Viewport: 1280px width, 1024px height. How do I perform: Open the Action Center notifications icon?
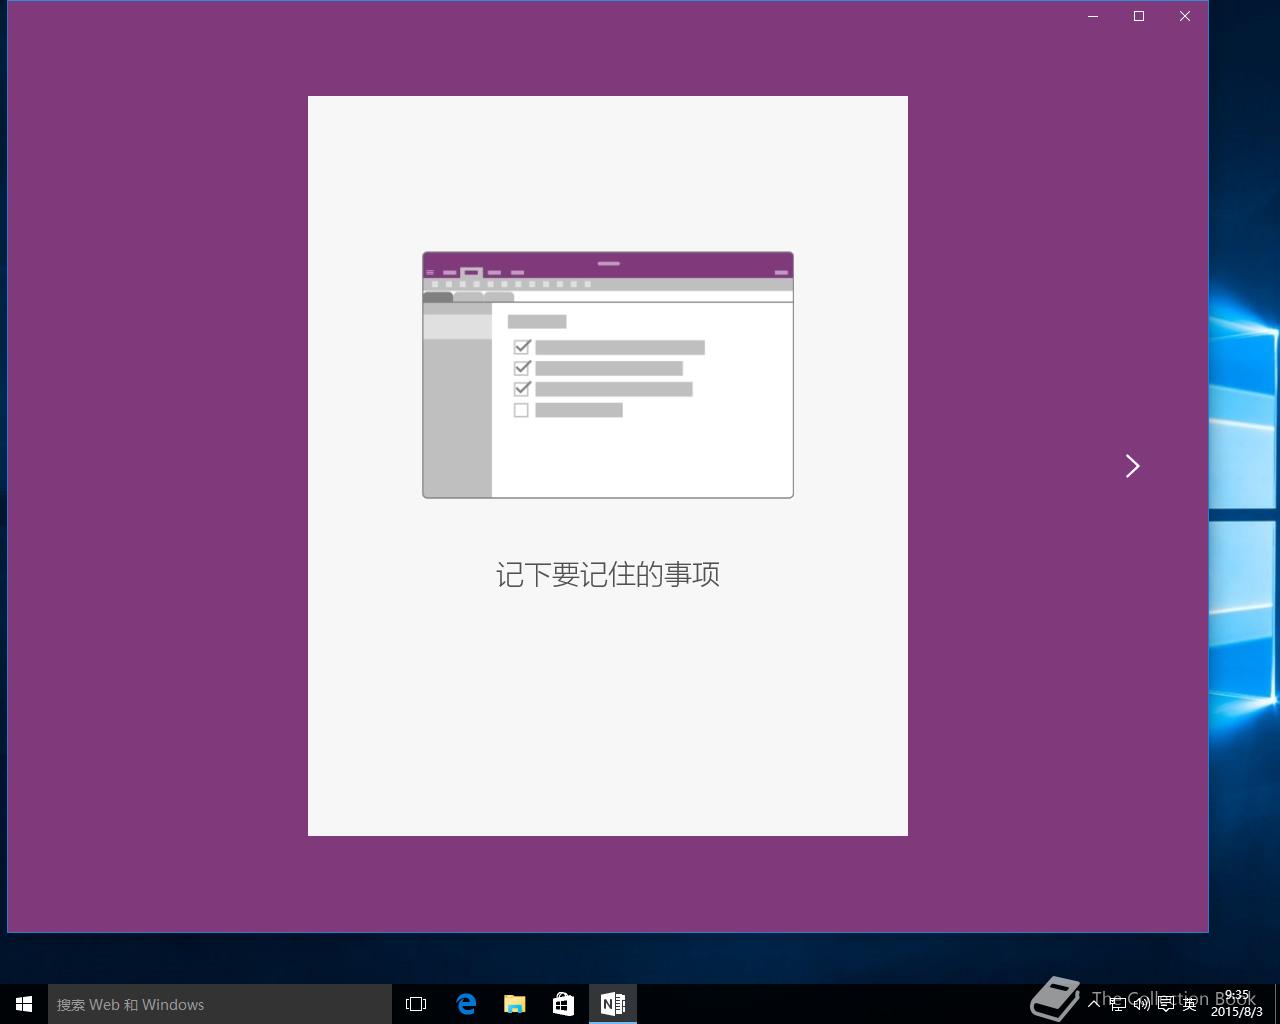(x=1166, y=1004)
